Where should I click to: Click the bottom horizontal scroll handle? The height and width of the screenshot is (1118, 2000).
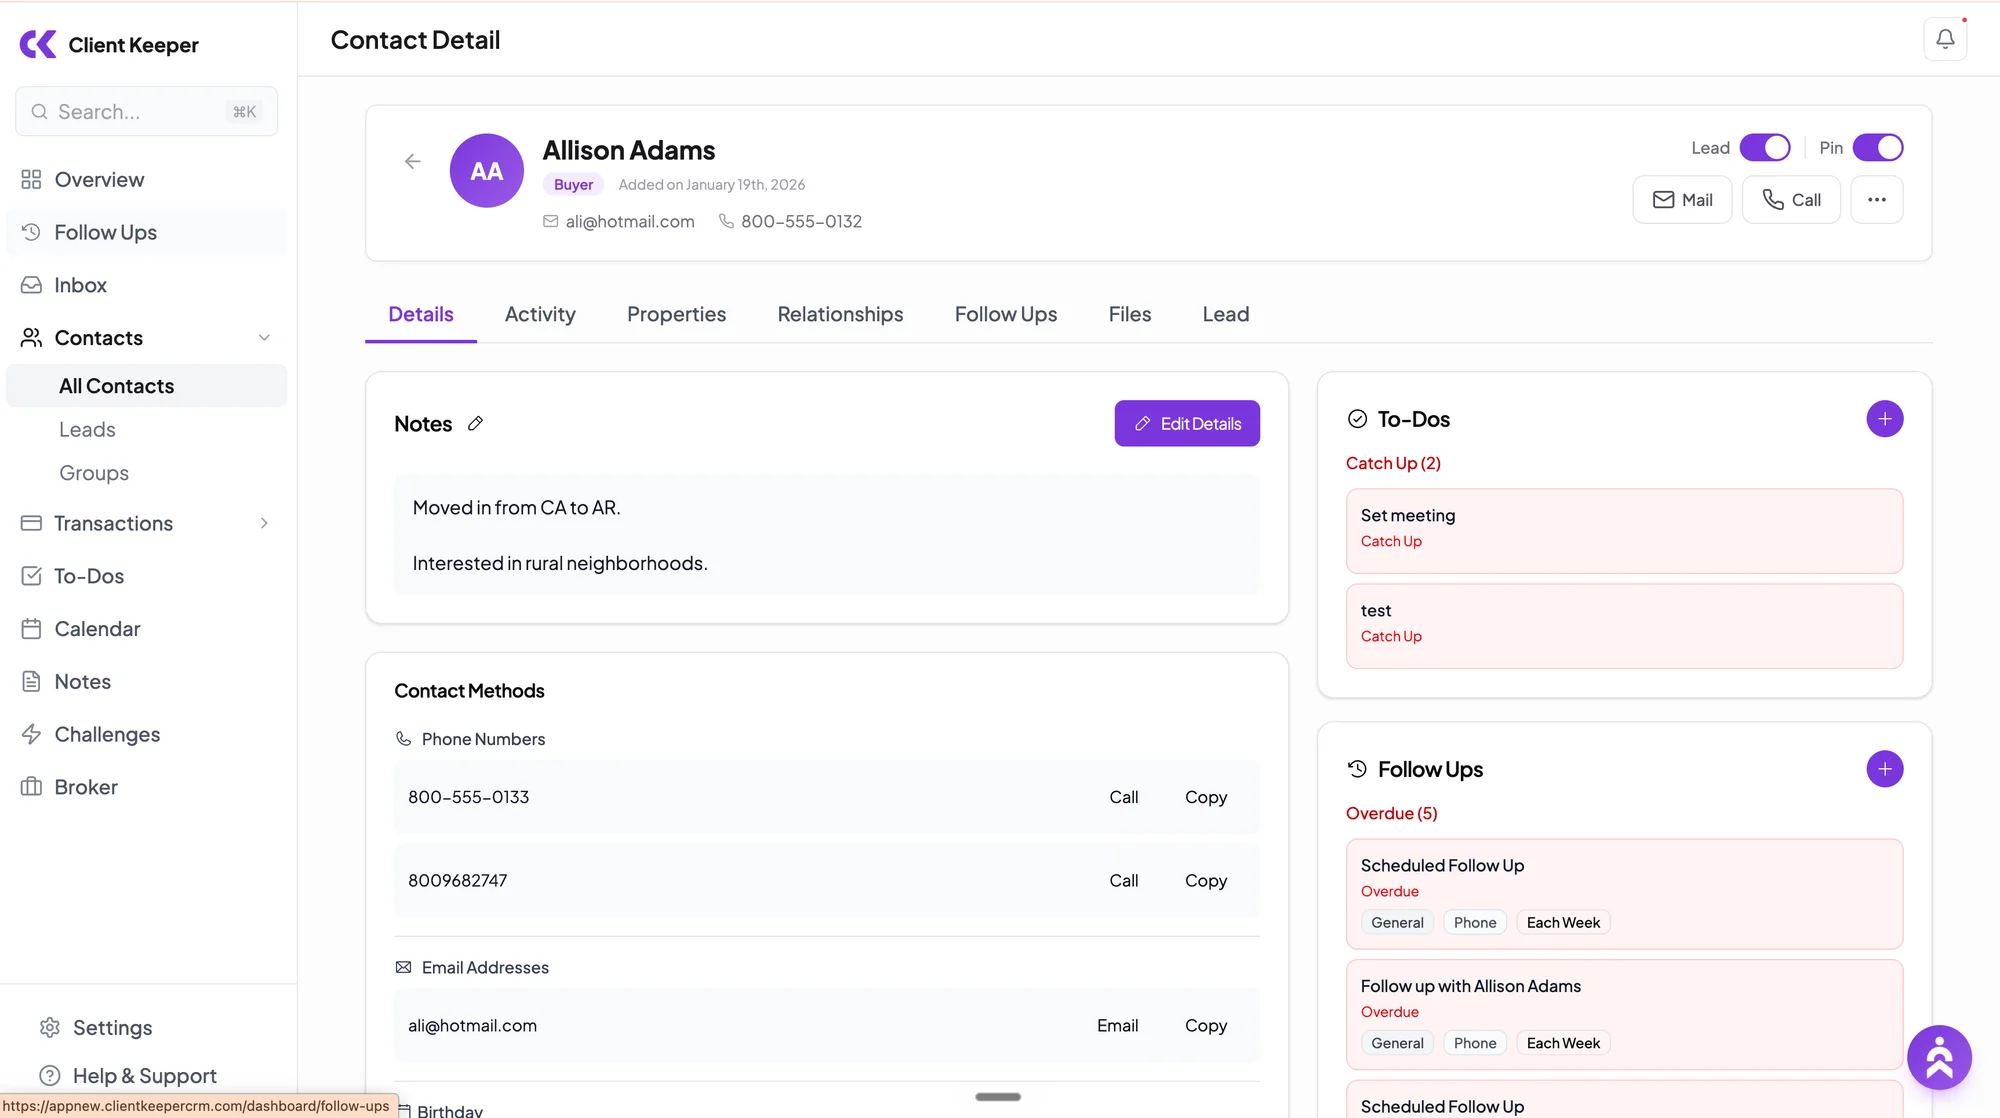pos(998,1097)
